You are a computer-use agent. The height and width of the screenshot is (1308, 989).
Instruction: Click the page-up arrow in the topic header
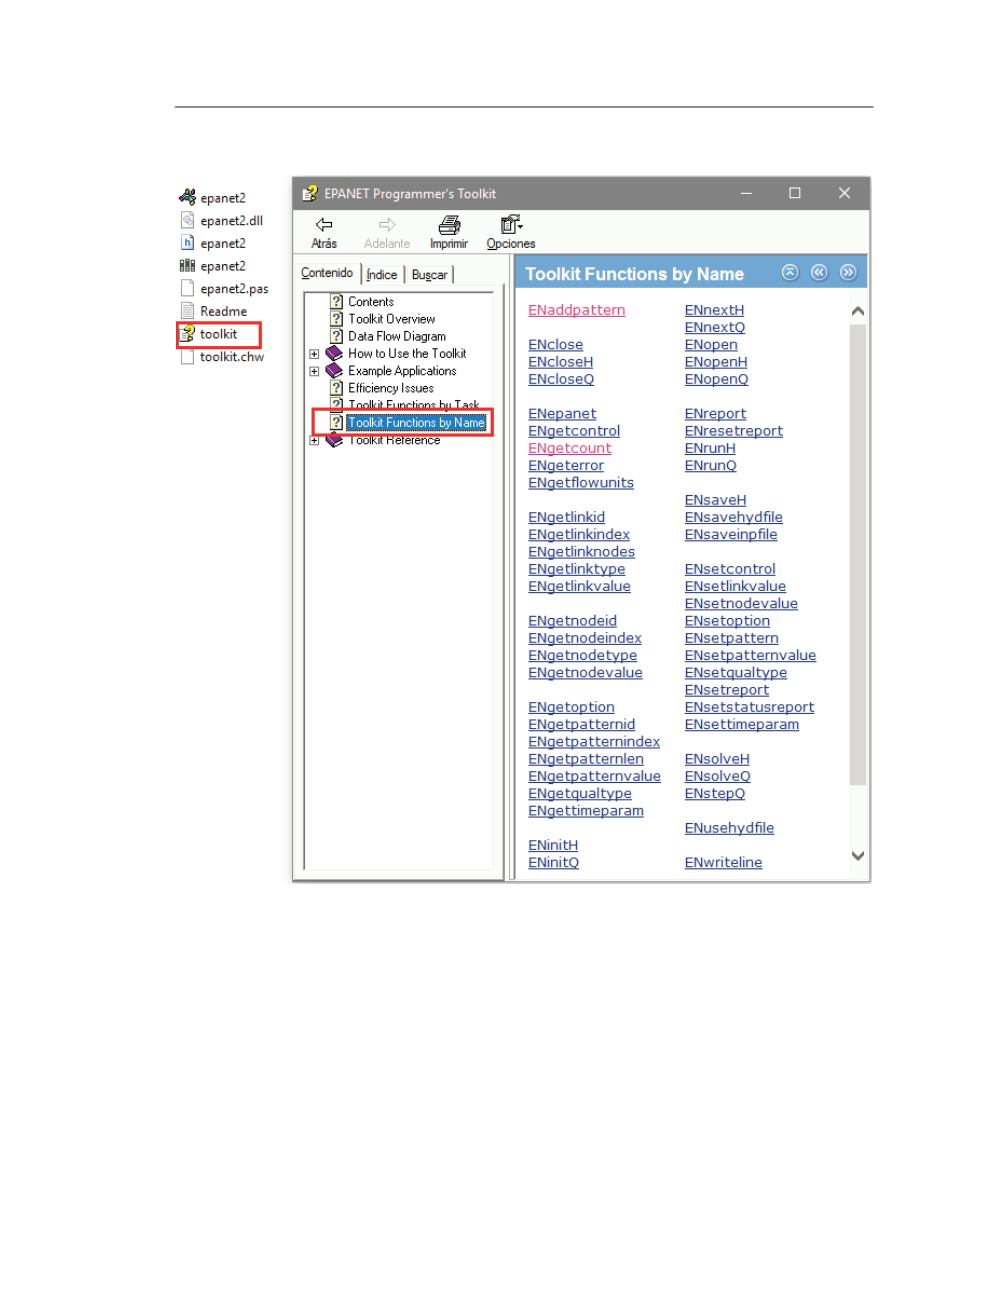790,272
